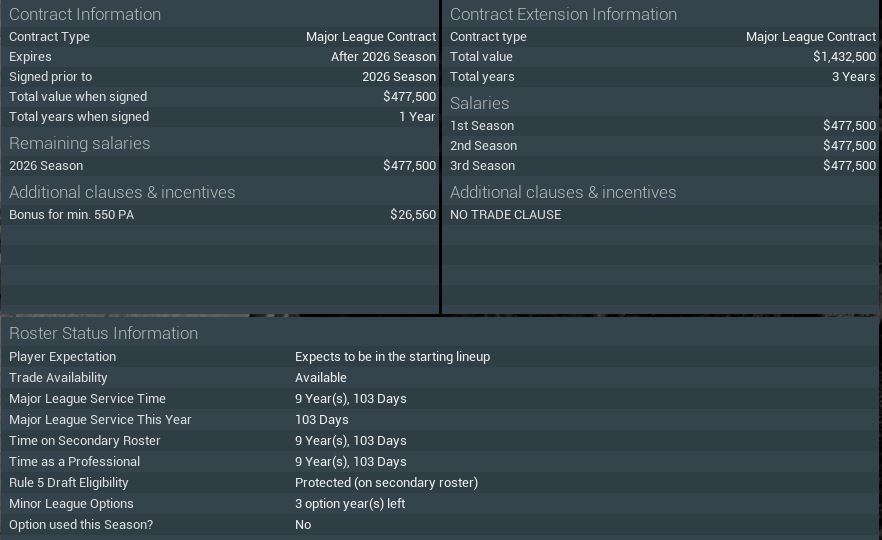Select the 2026 Season salary row
Screen dimensions: 882x540
point(220,166)
